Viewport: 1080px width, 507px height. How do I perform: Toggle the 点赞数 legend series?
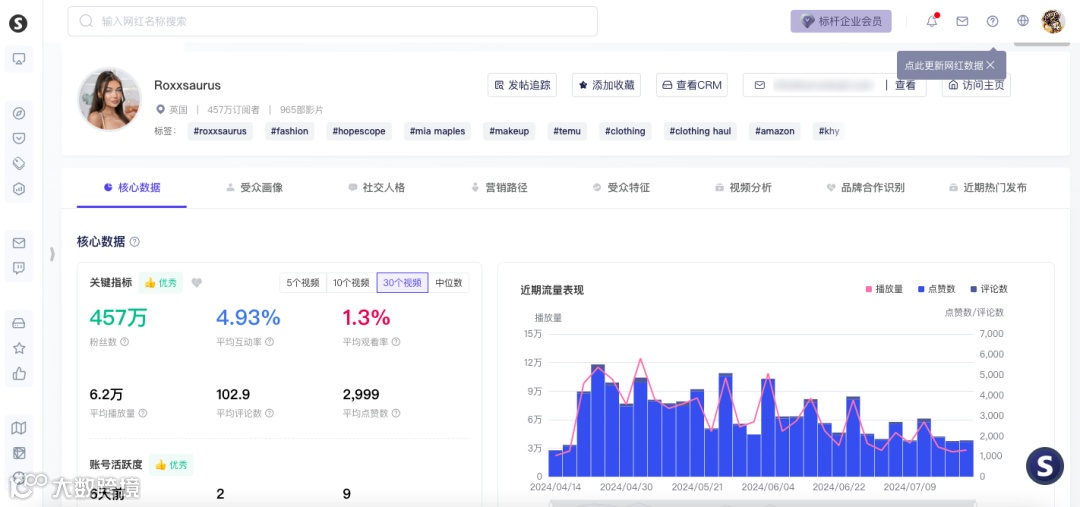pos(936,289)
